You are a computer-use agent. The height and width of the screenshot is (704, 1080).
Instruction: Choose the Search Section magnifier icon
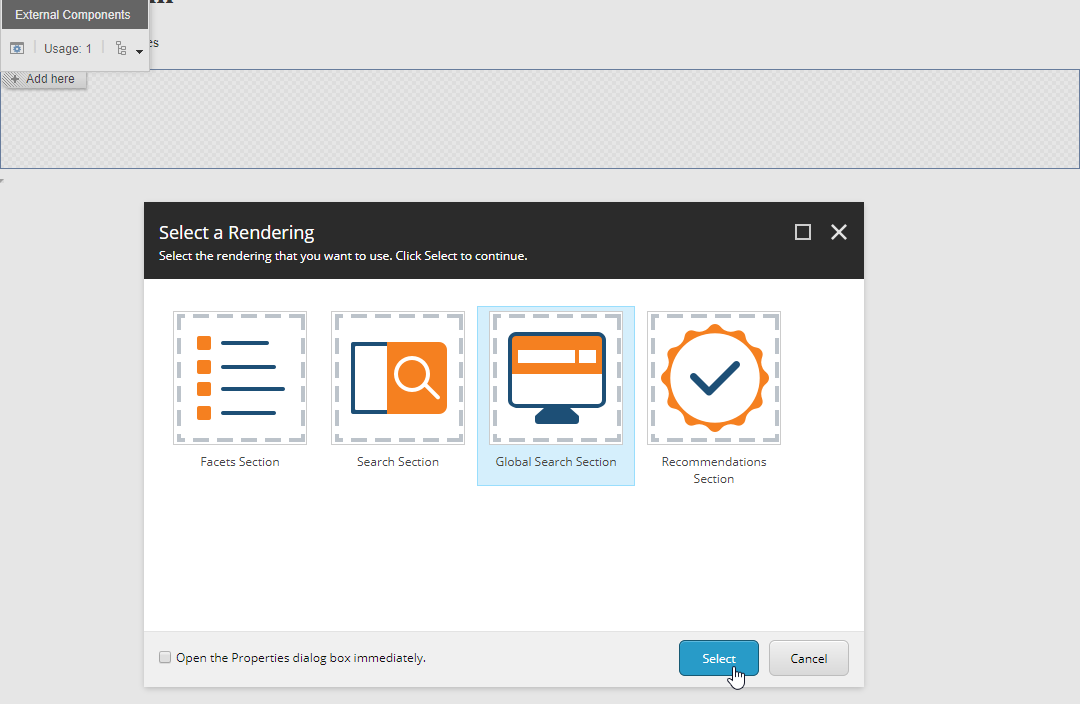point(398,378)
